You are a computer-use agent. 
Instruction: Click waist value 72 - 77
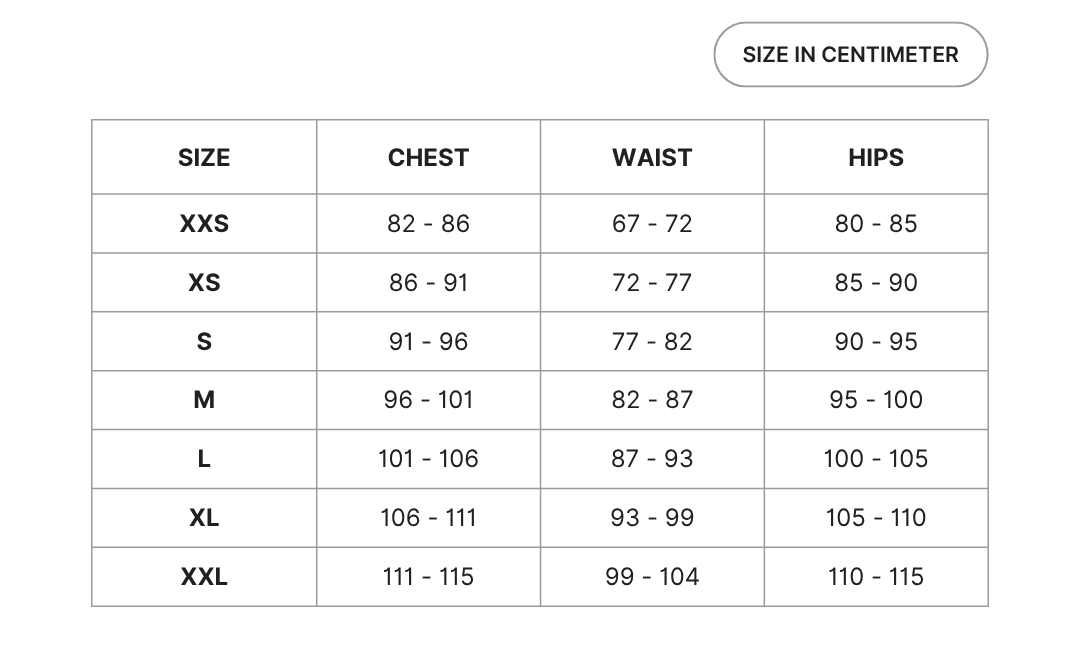pyautogui.click(x=652, y=283)
